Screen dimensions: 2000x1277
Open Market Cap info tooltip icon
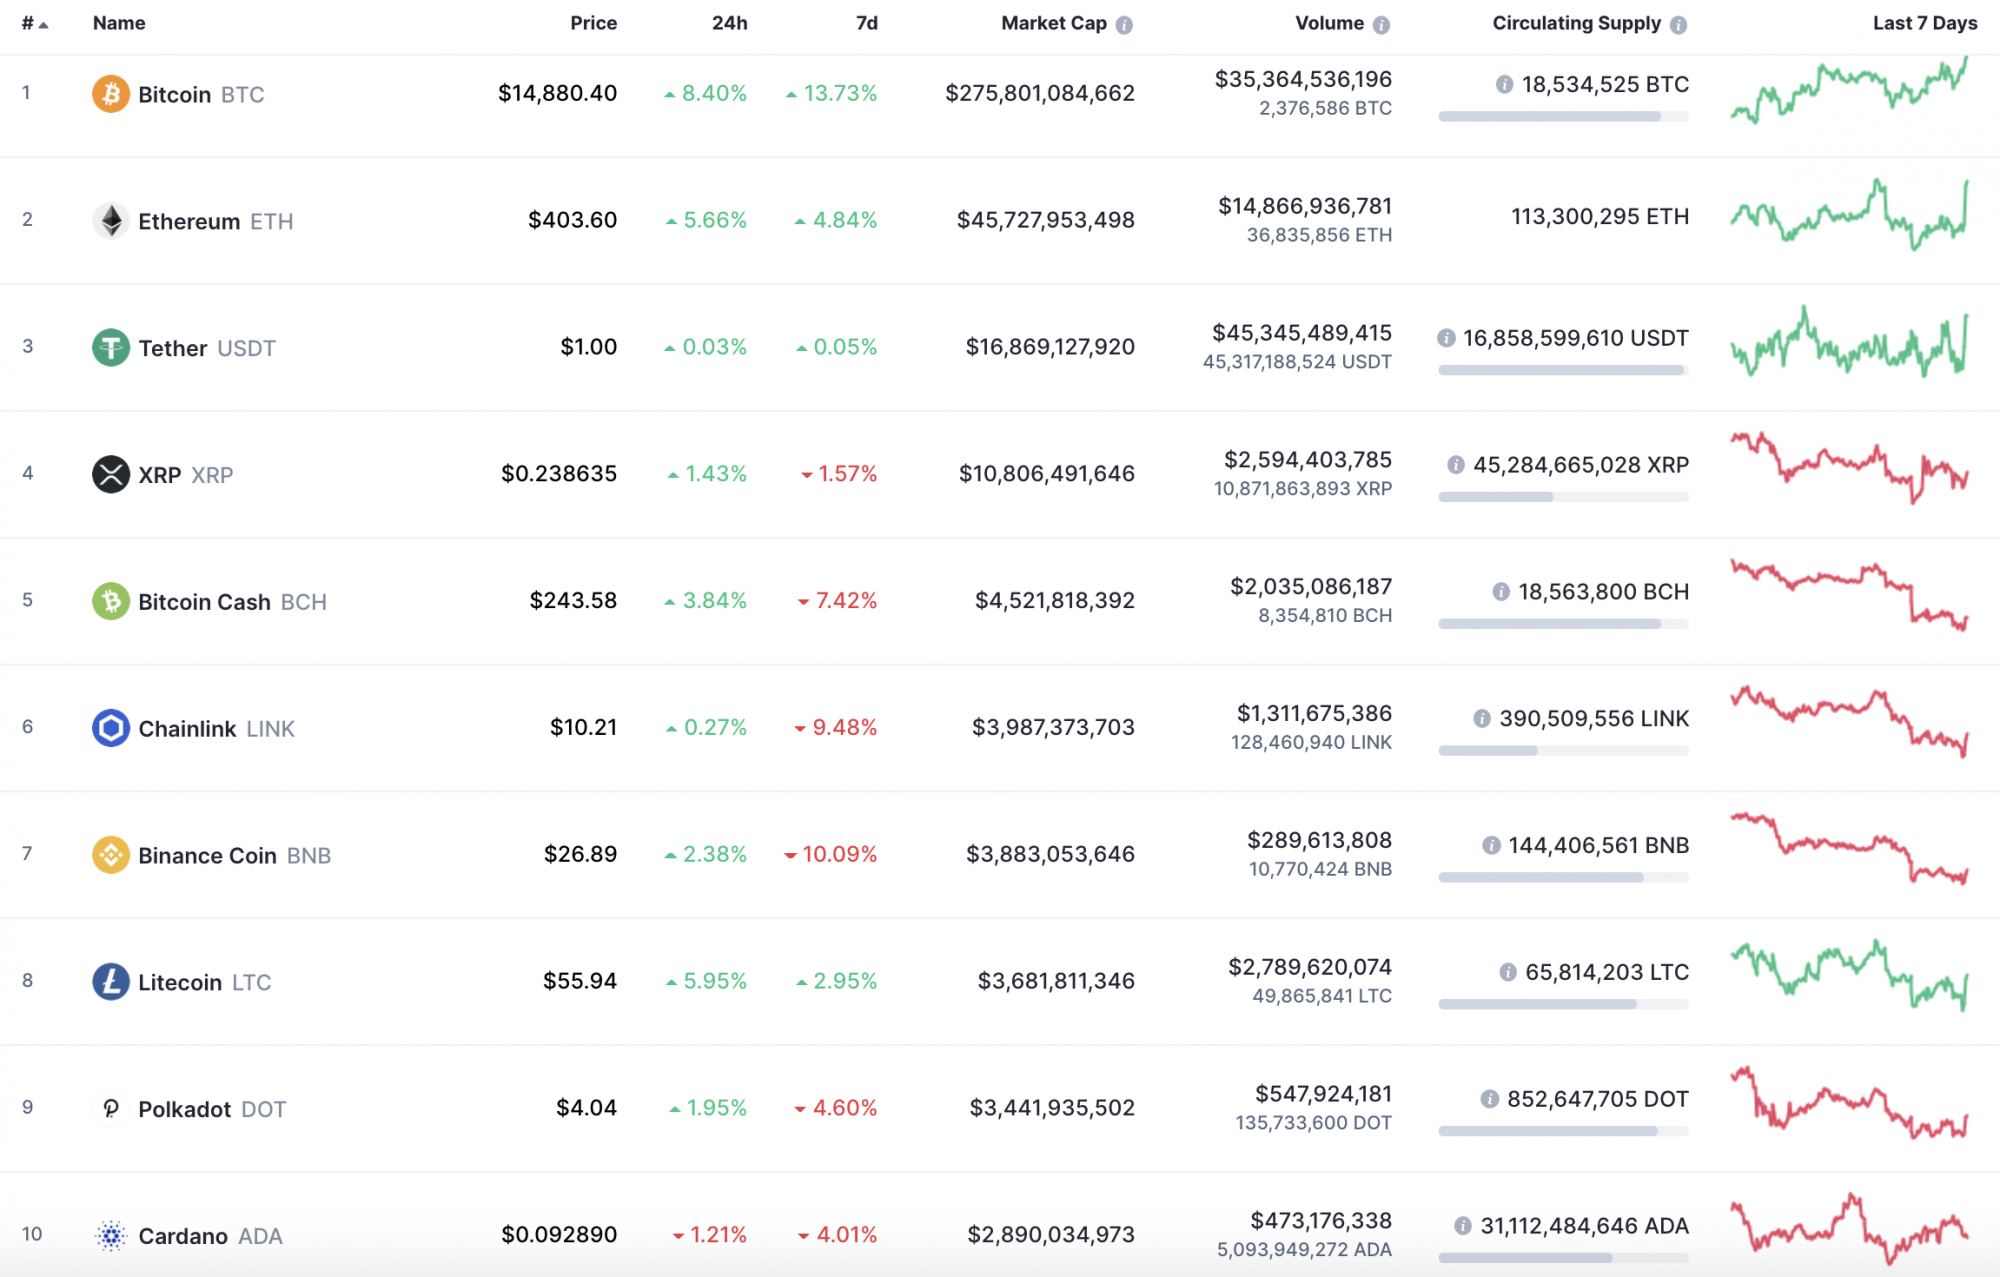pos(1124,25)
